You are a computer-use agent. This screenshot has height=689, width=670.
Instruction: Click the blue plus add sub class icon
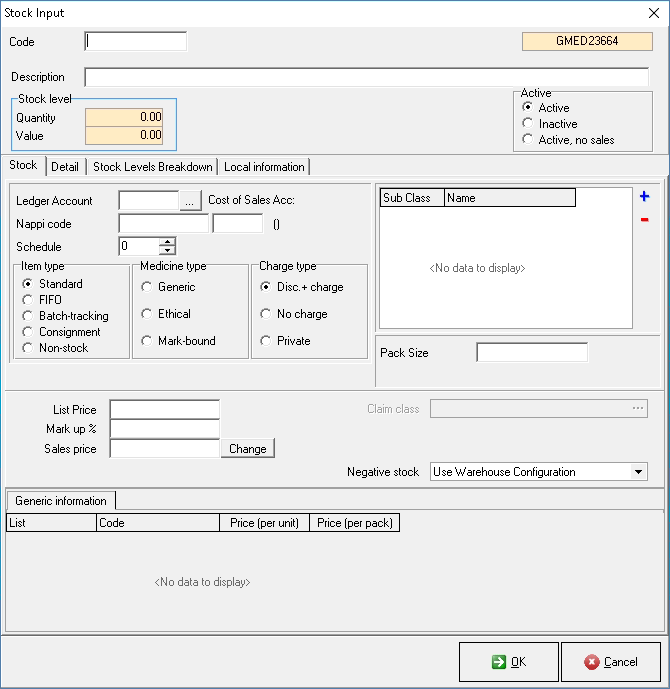coord(644,197)
